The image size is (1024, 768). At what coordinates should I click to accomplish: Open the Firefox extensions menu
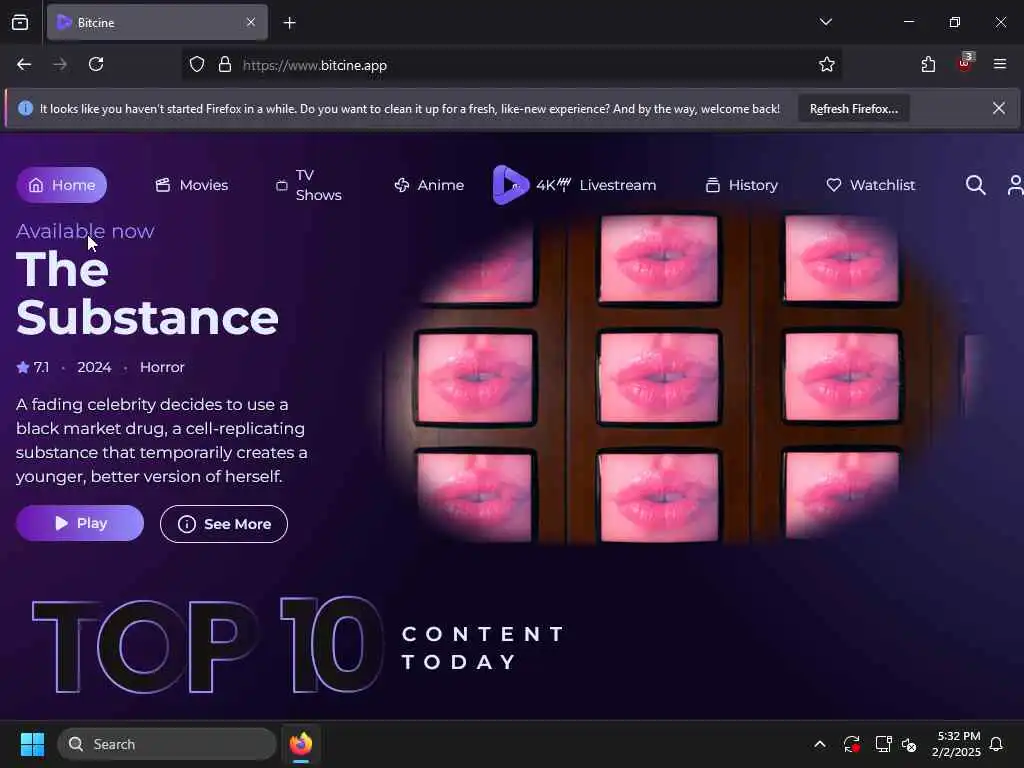point(928,64)
